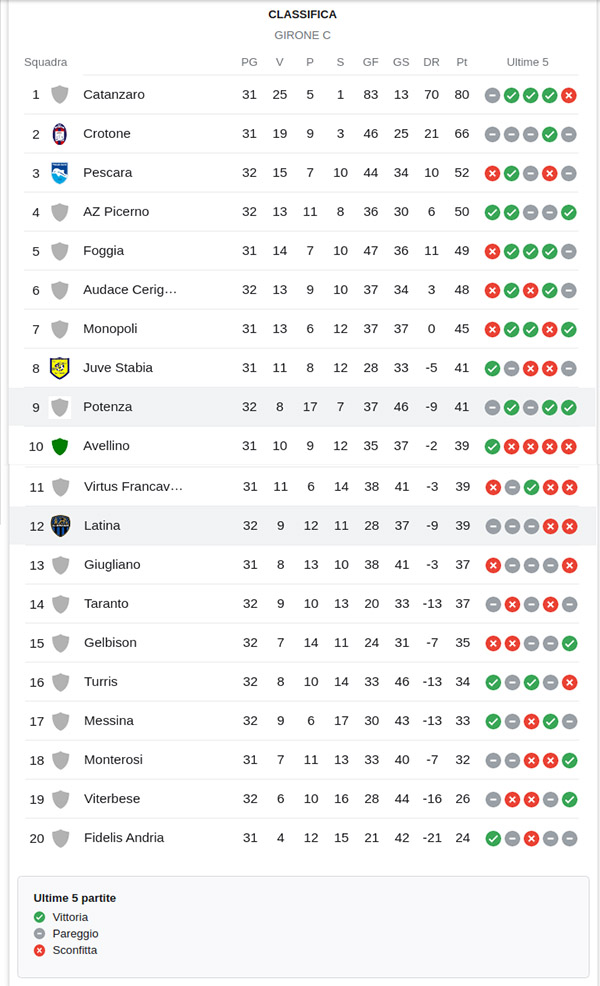The image size is (600, 986).
Task: Click the Squadra column header
Action: click(46, 62)
